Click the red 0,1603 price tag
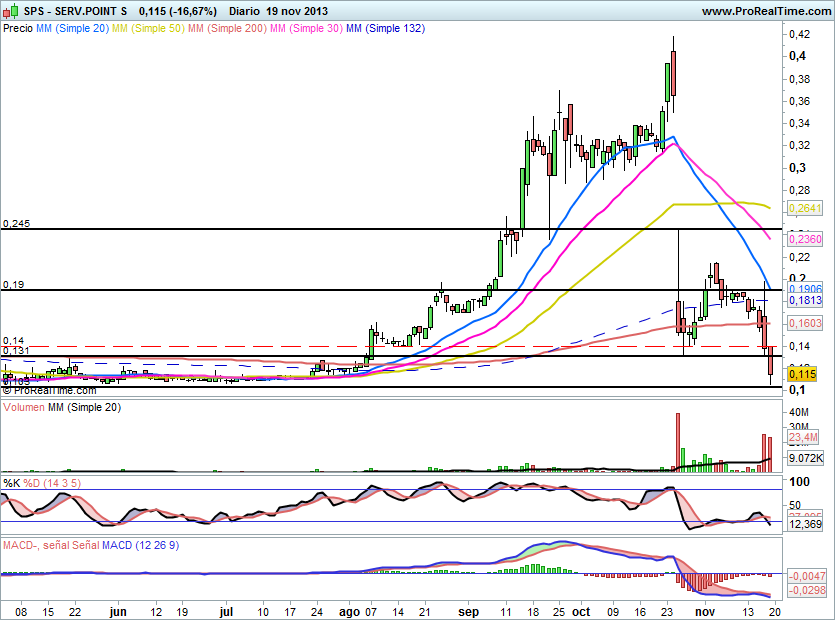The height and width of the screenshot is (620, 835). 805,324
